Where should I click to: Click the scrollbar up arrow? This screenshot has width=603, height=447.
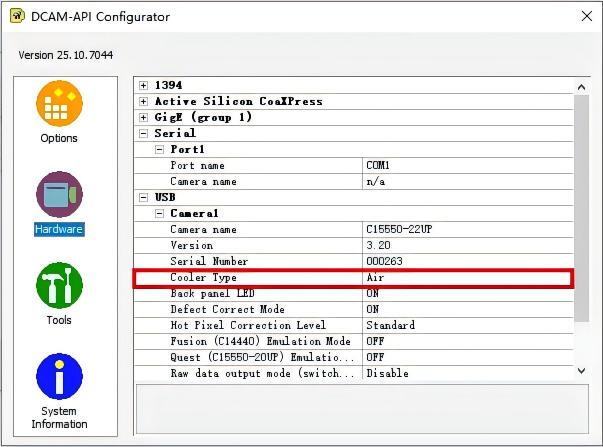pyautogui.click(x=581, y=87)
